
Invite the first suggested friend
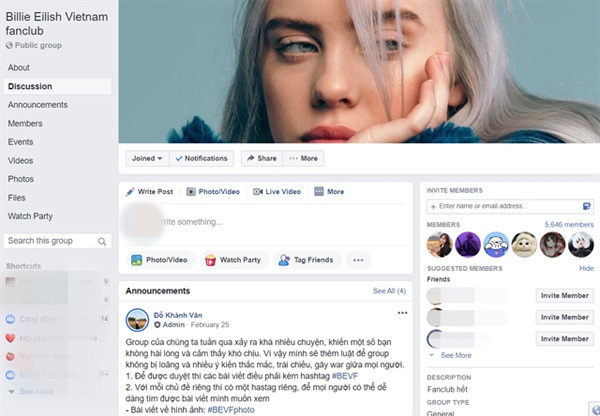pyautogui.click(x=565, y=296)
